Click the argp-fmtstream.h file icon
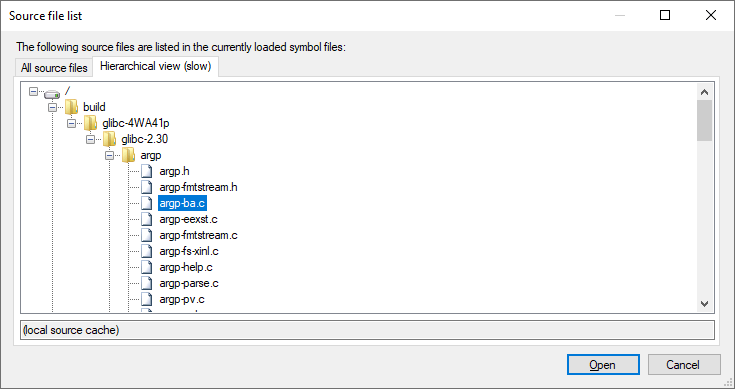Screen dimensions: 735x389 point(147,187)
